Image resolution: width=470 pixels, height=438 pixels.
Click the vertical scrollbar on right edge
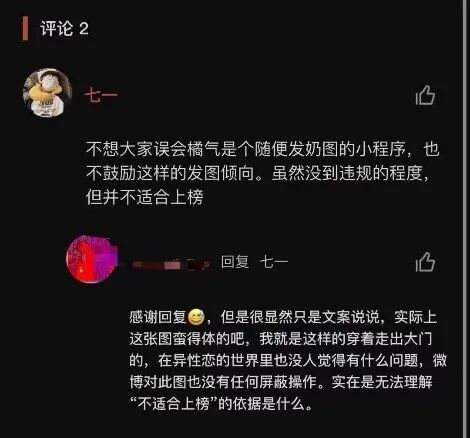pos(465,219)
